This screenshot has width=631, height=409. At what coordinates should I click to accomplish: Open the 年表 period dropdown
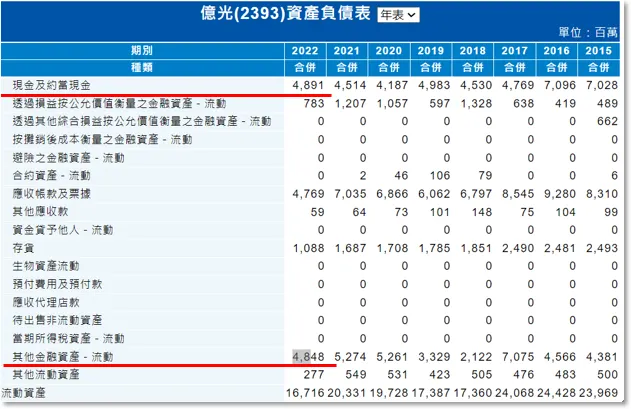pos(398,15)
